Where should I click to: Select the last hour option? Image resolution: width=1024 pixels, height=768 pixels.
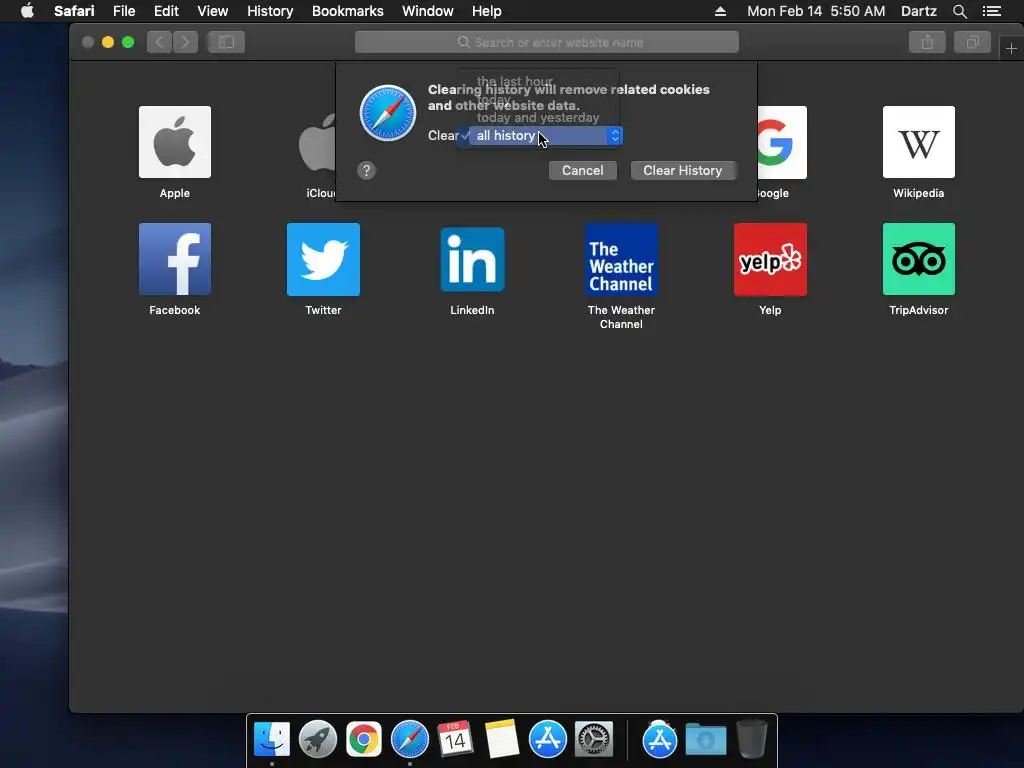515,82
